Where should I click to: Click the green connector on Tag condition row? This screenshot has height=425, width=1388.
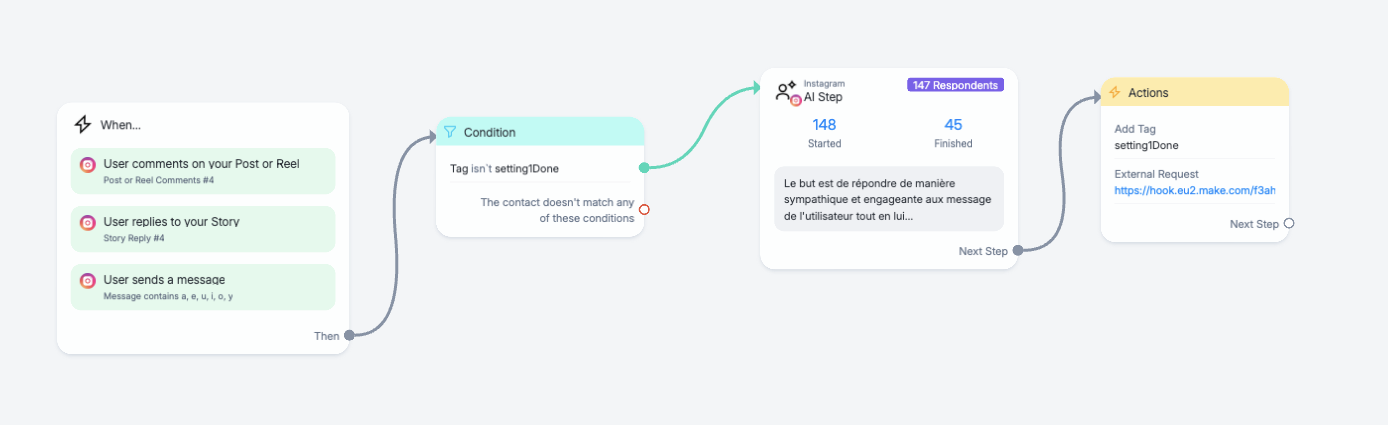(x=644, y=168)
